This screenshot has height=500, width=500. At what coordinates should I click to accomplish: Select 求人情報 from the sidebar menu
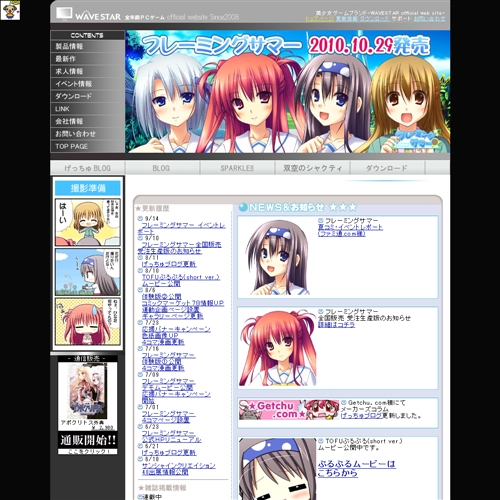point(87,71)
